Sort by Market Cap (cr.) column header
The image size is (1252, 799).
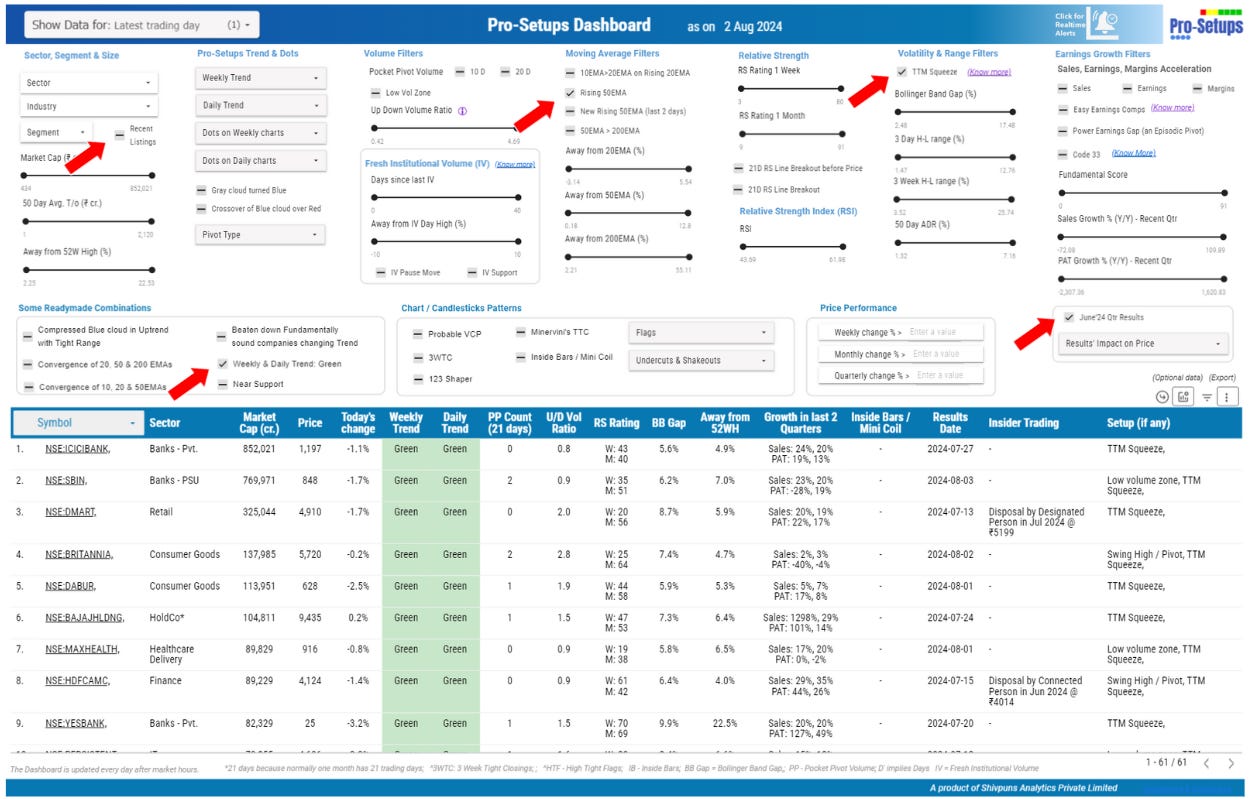(259, 423)
